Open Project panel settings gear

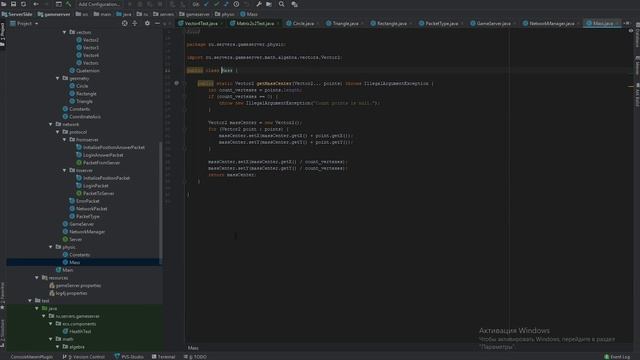click(x=147, y=24)
